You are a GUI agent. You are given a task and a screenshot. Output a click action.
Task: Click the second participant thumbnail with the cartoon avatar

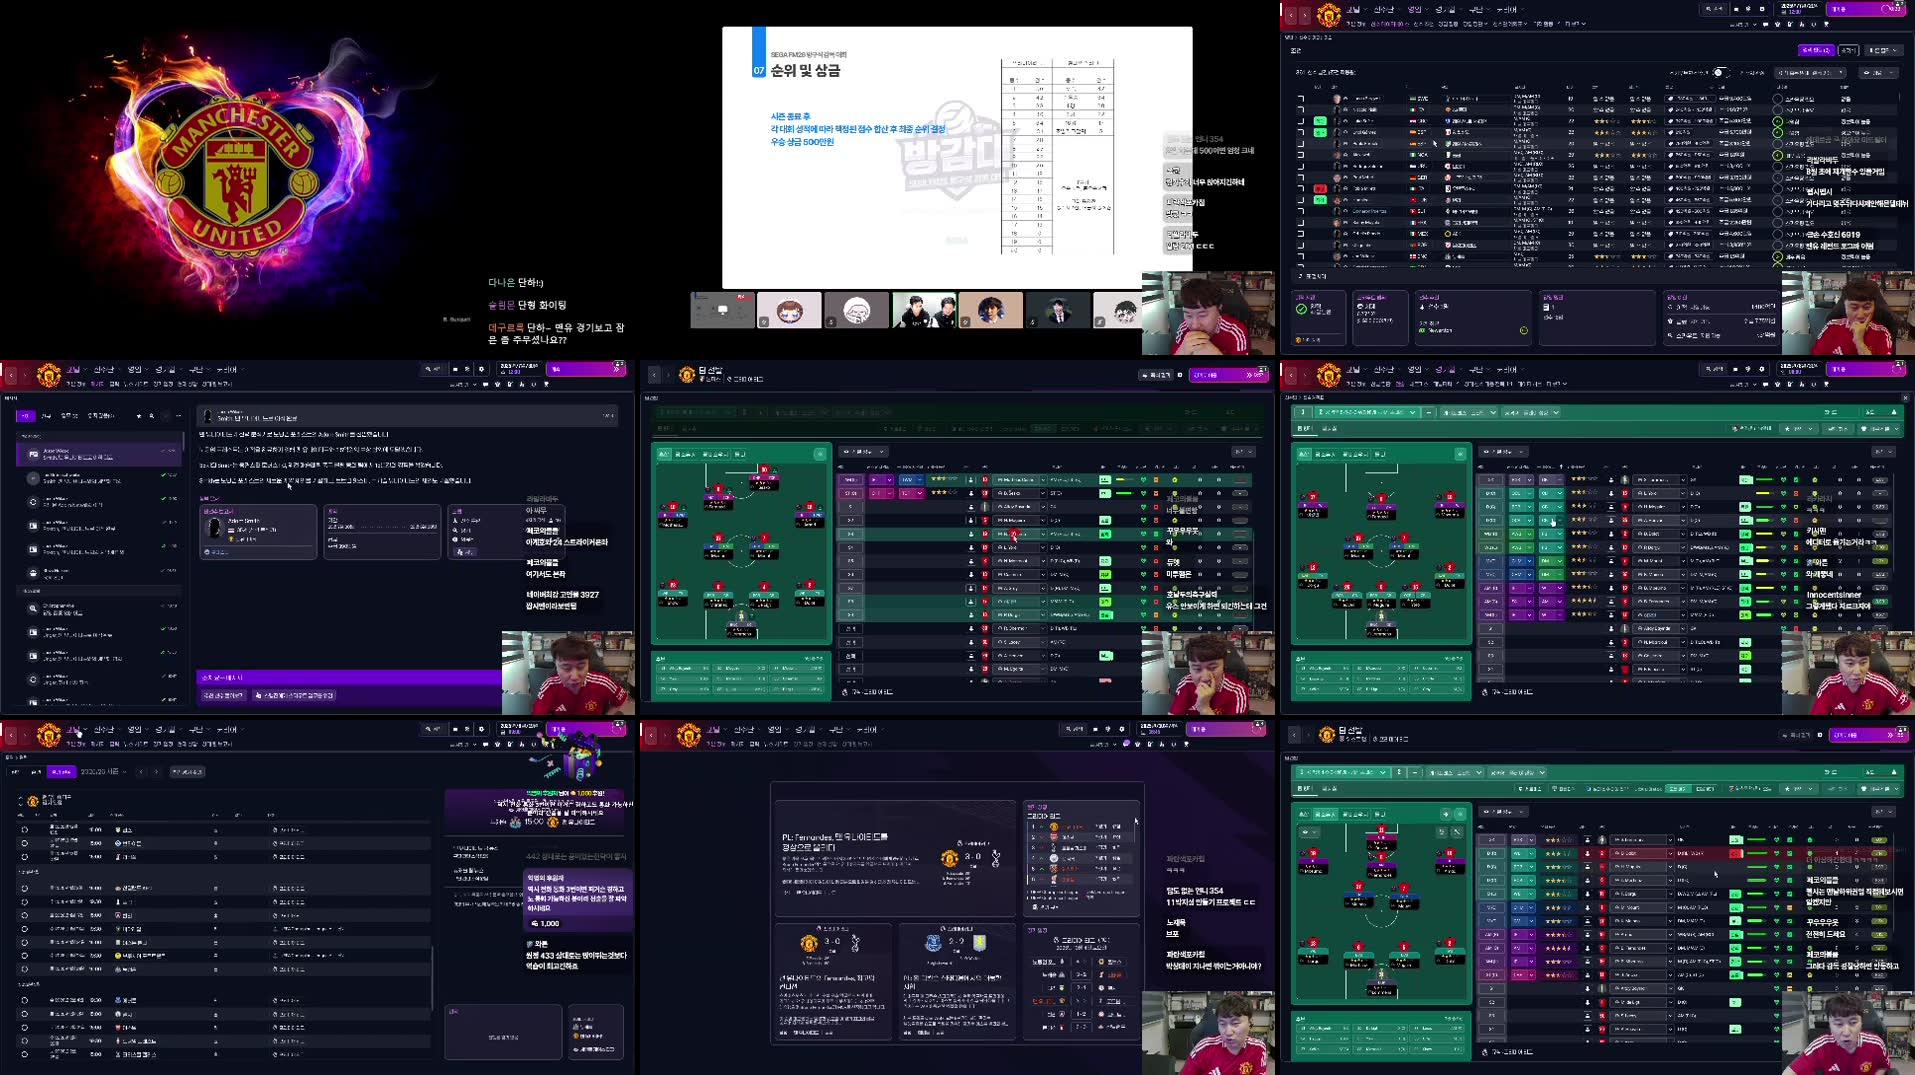[x=789, y=310]
